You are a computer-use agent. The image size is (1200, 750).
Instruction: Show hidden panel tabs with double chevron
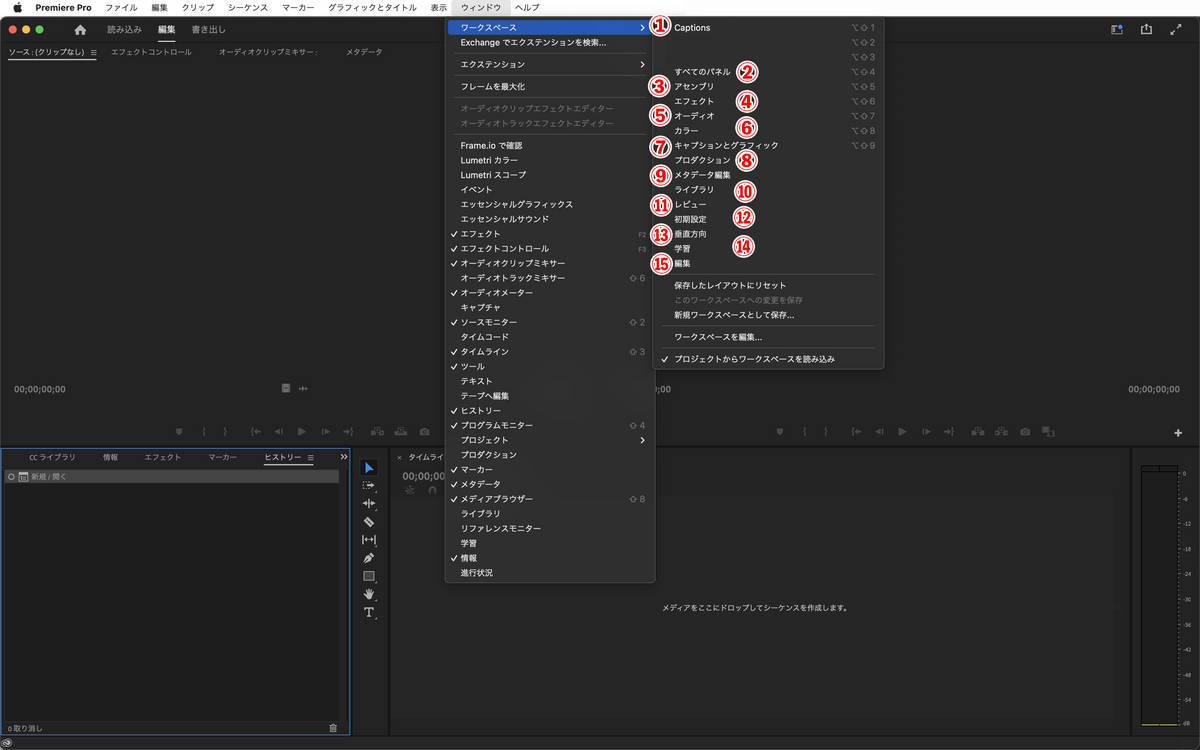click(x=343, y=457)
